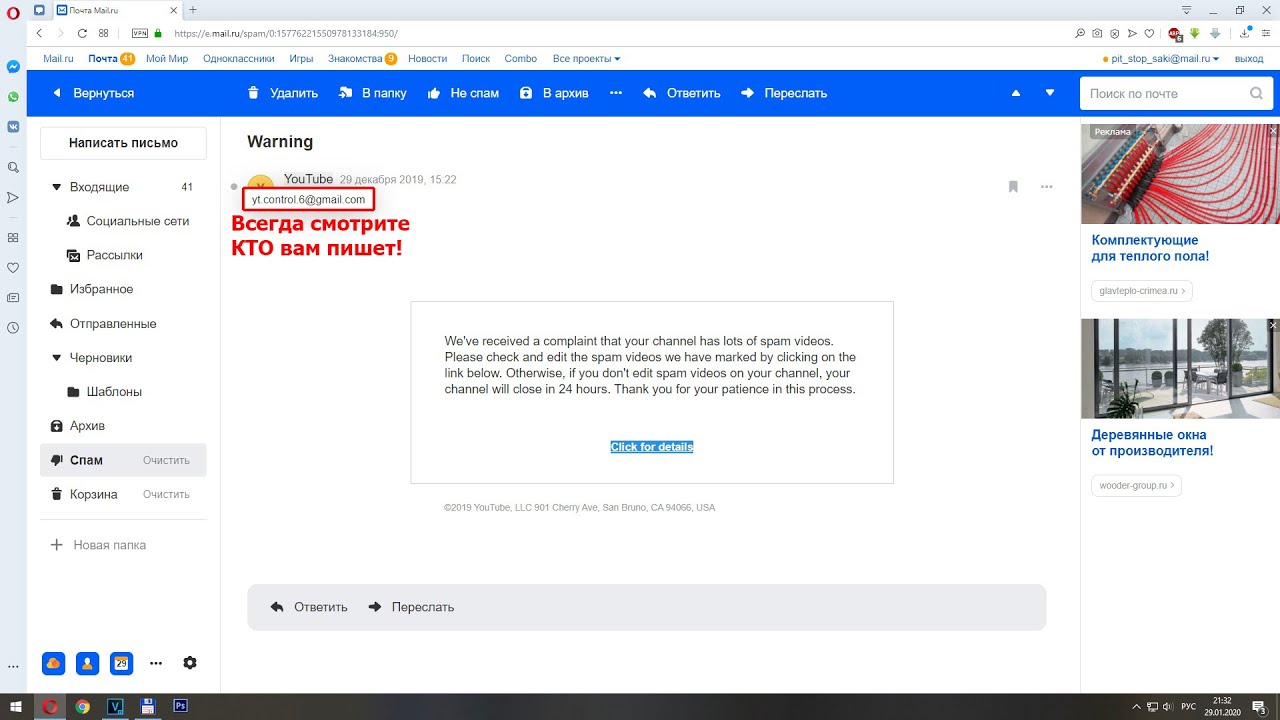Open Новости in portal menu
1280x720 pixels.
pos(428,59)
